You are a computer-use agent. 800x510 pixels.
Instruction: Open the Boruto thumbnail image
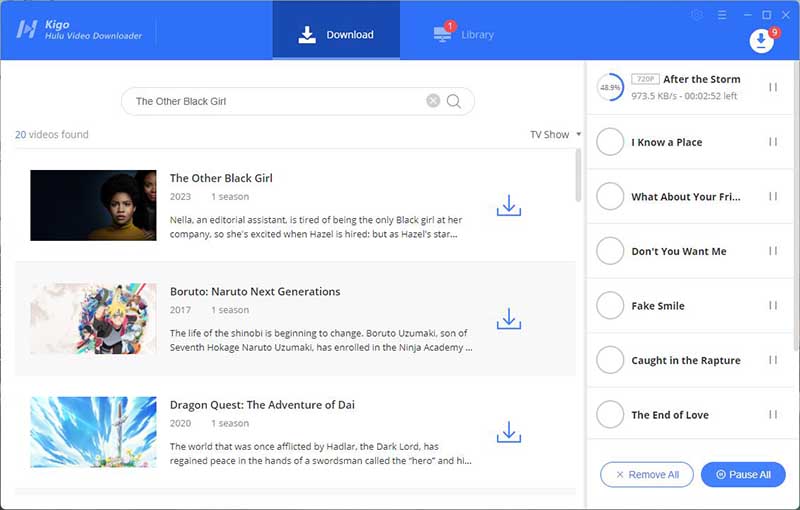[93, 319]
